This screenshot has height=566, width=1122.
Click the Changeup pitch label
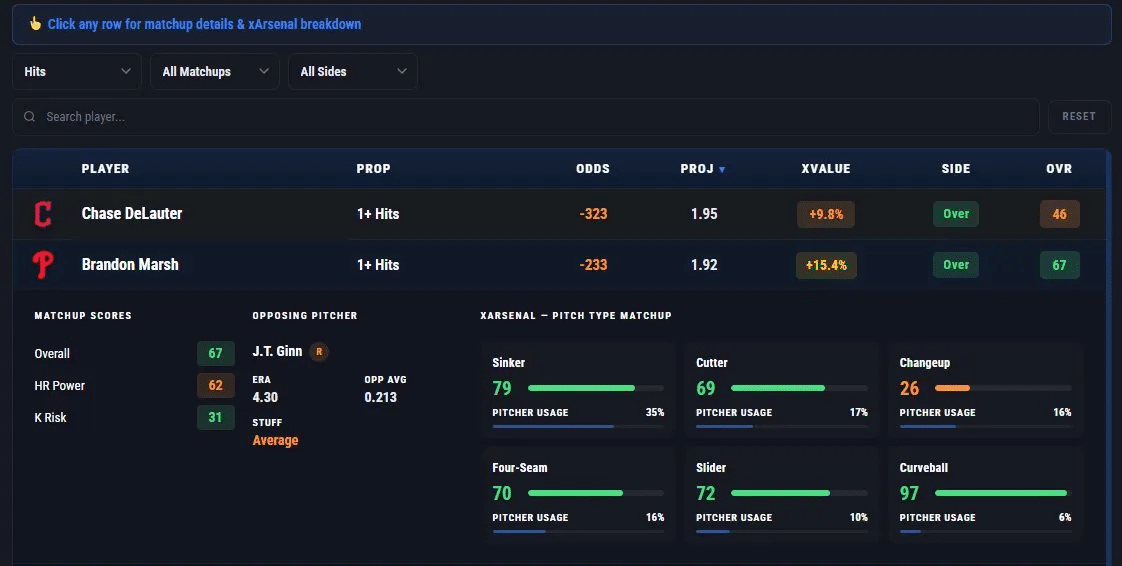click(x=925, y=363)
